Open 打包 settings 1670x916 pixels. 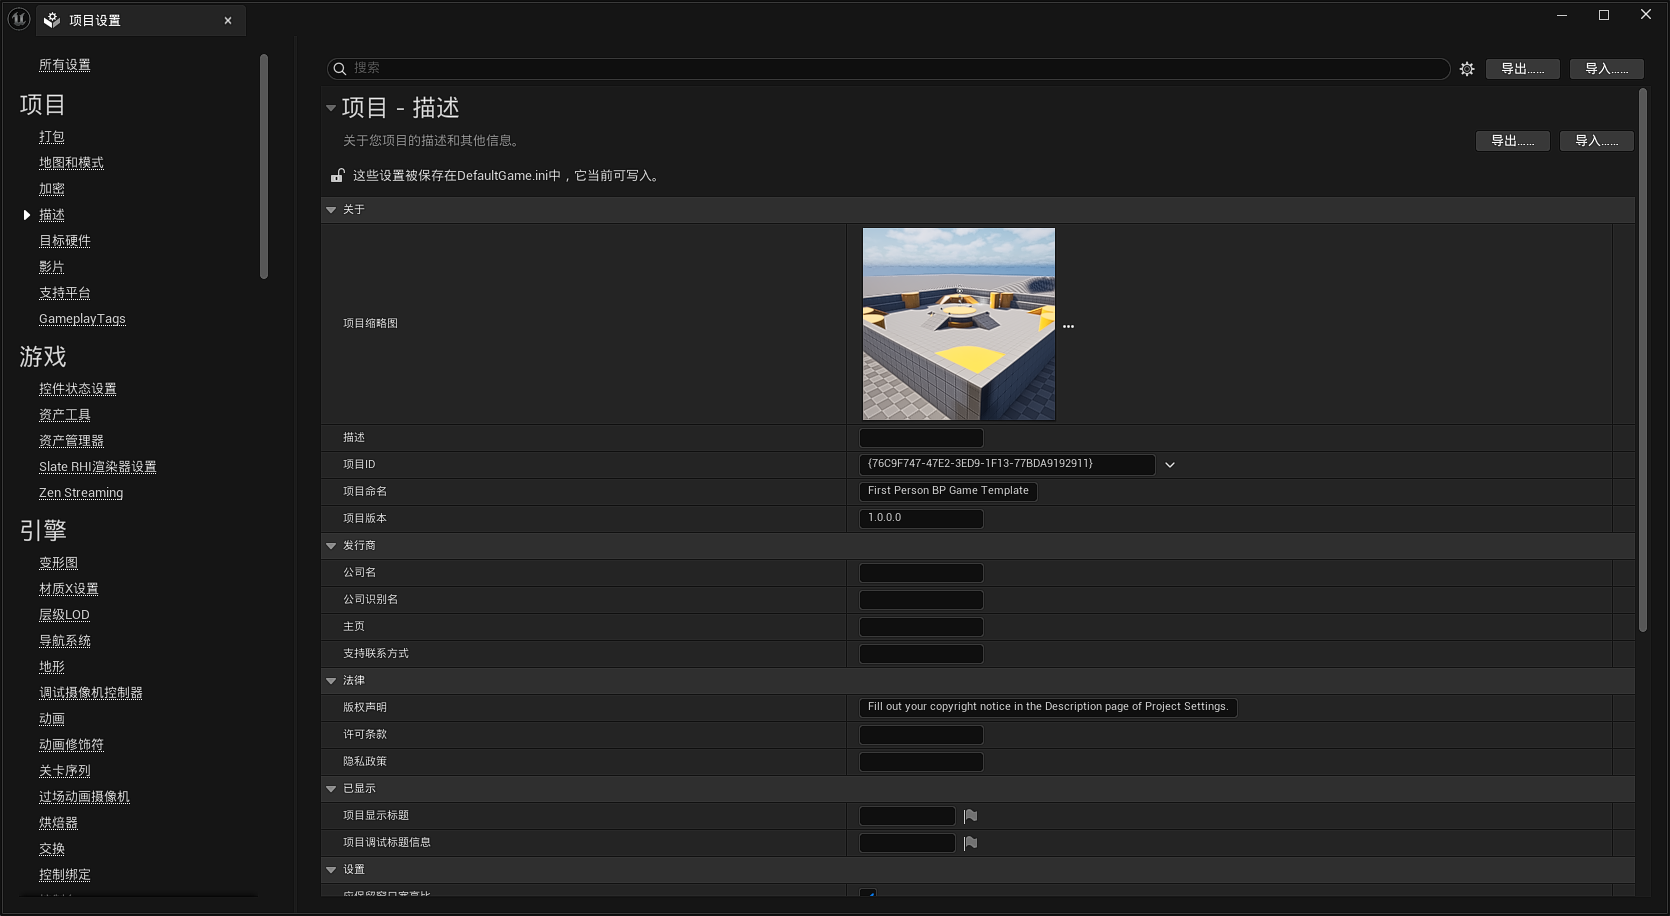click(52, 137)
